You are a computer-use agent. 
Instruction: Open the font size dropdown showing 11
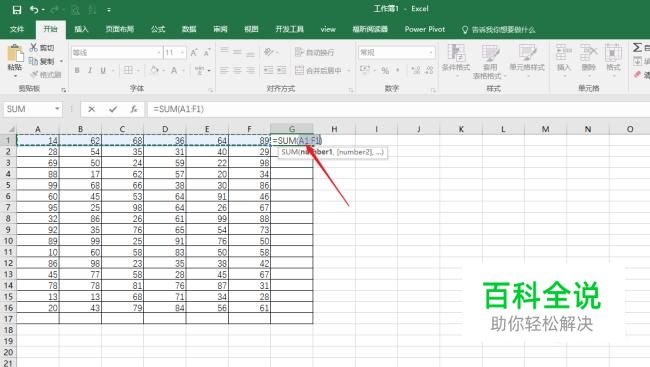point(182,53)
